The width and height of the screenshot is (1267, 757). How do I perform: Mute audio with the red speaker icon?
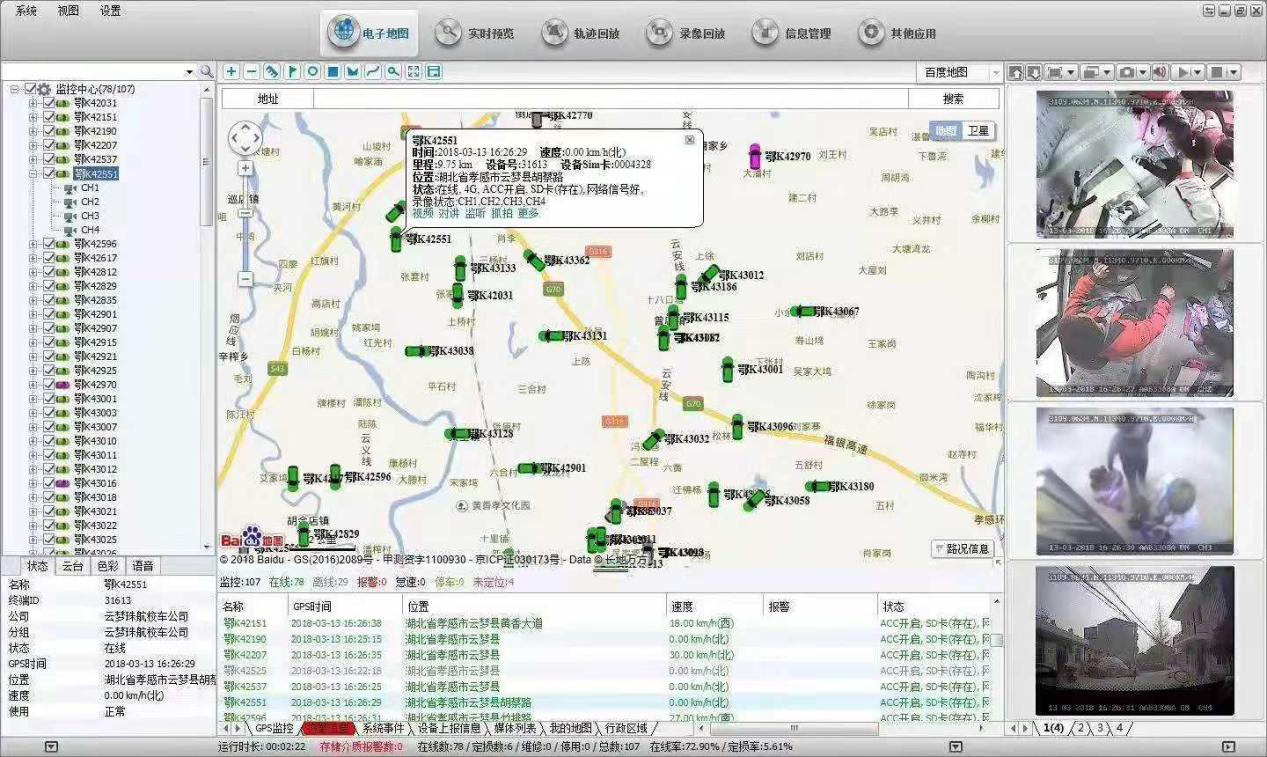click(x=1159, y=72)
